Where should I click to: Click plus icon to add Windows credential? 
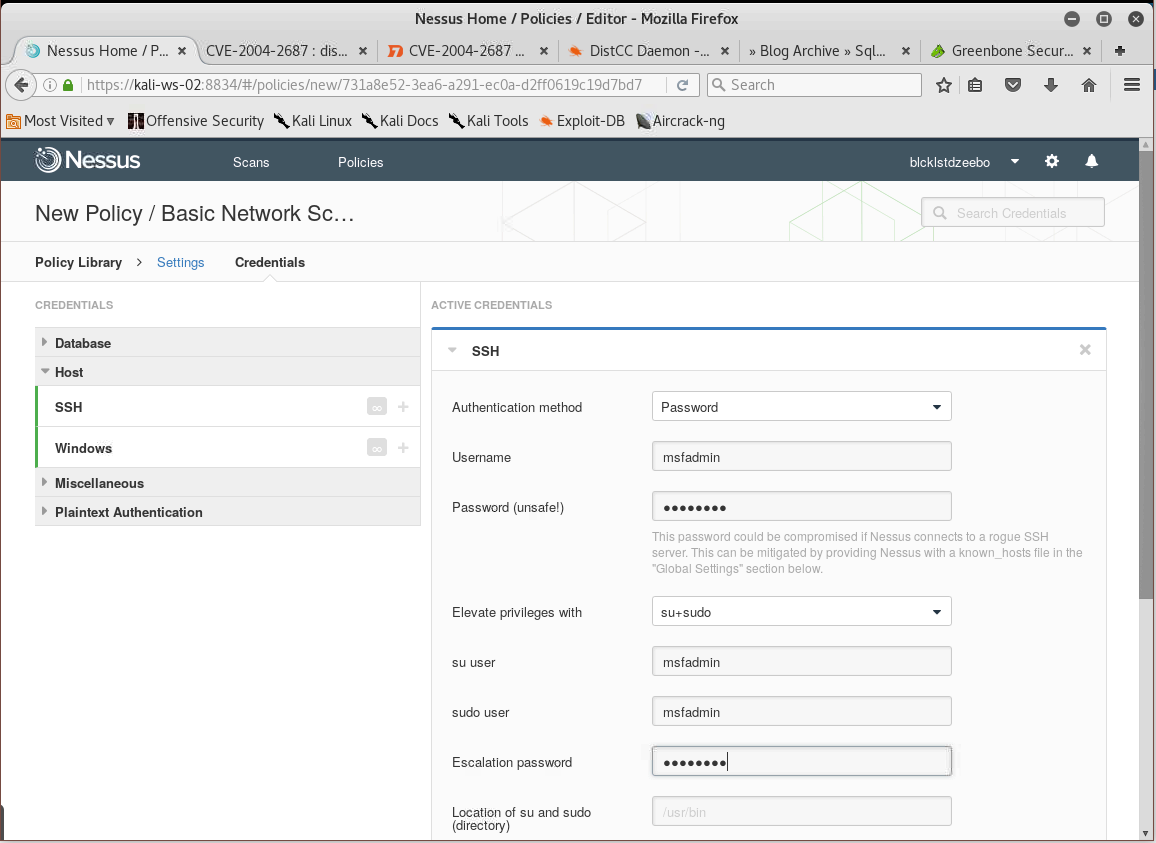coord(403,448)
